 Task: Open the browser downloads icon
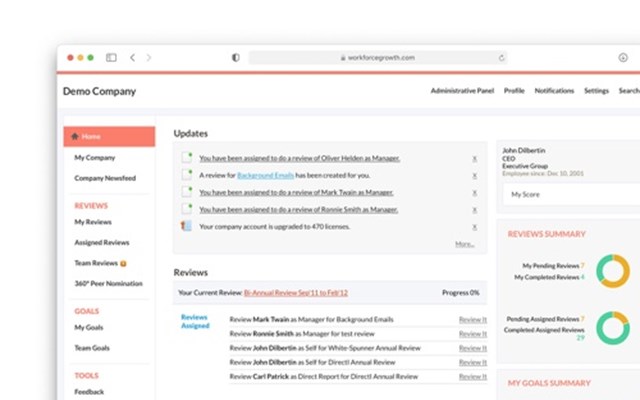click(x=623, y=58)
